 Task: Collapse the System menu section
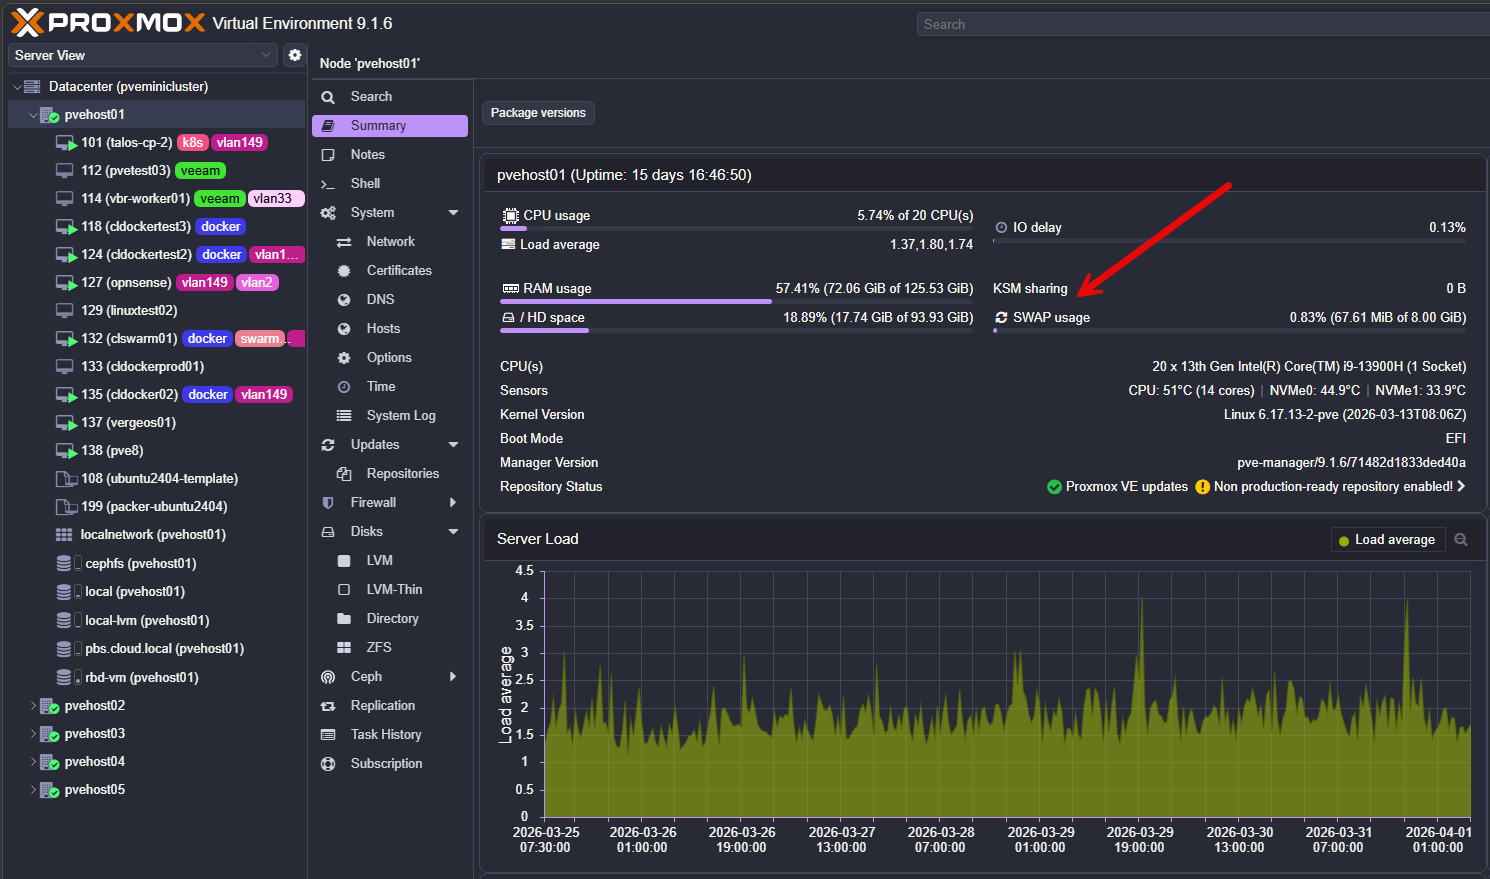(x=453, y=213)
